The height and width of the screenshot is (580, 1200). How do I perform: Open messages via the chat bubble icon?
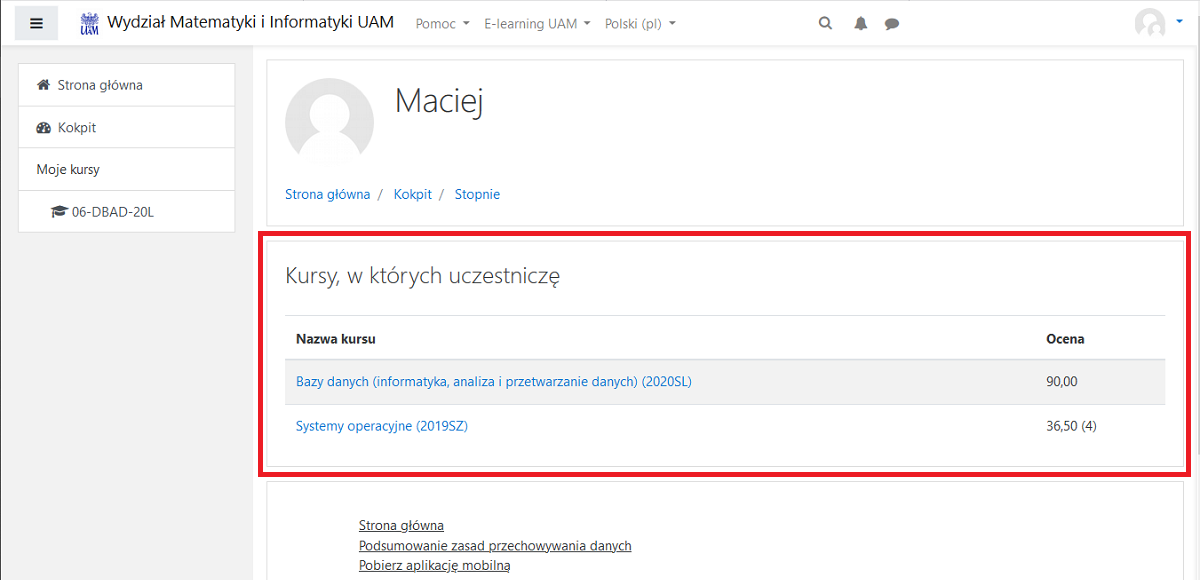[x=891, y=22]
